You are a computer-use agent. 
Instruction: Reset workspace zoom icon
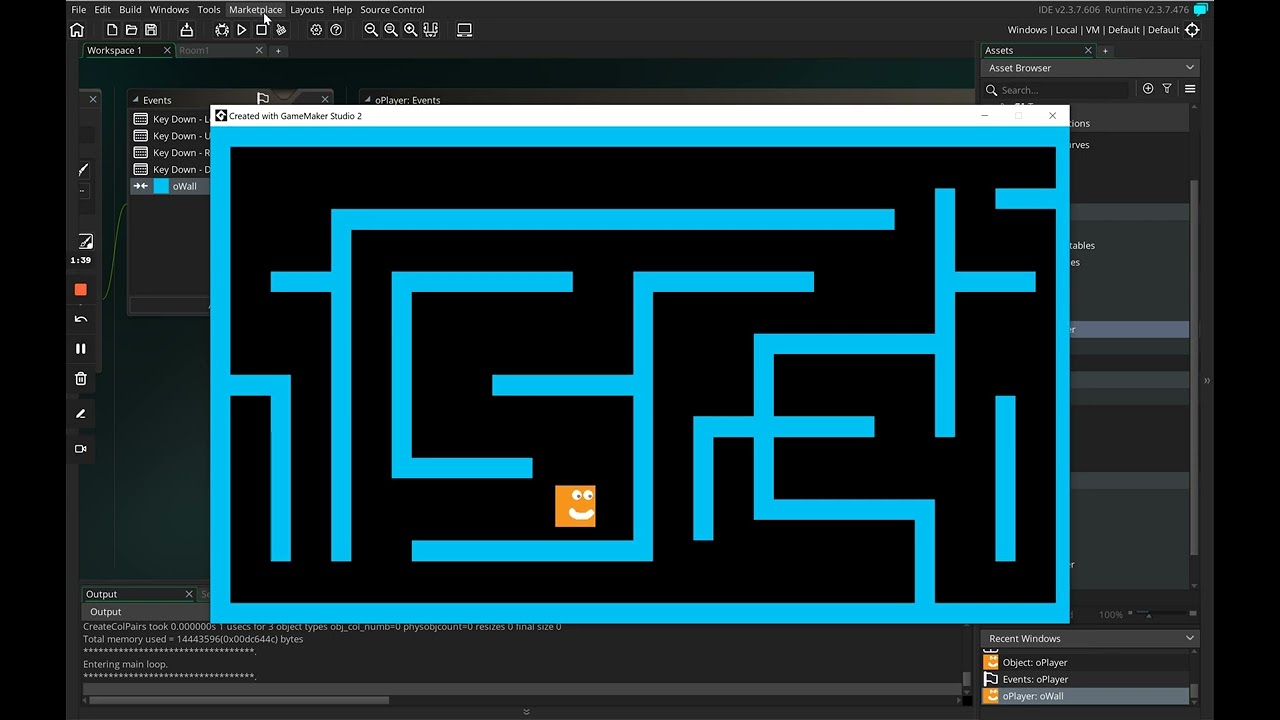point(391,30)
